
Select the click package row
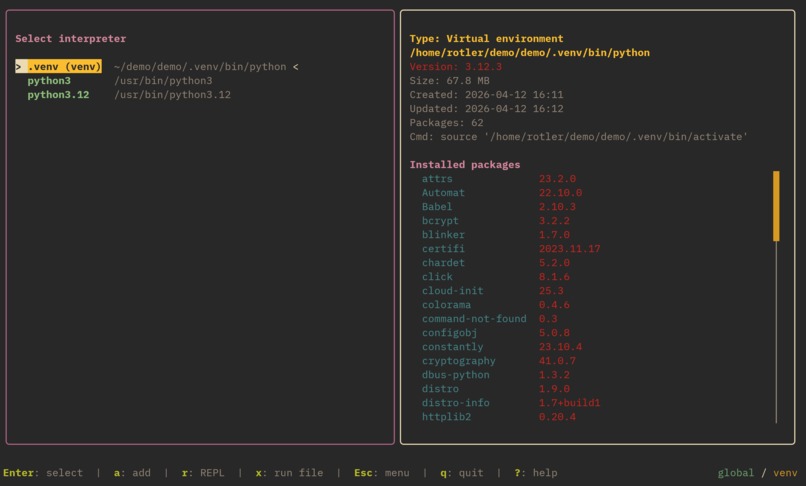click(496, 277)
